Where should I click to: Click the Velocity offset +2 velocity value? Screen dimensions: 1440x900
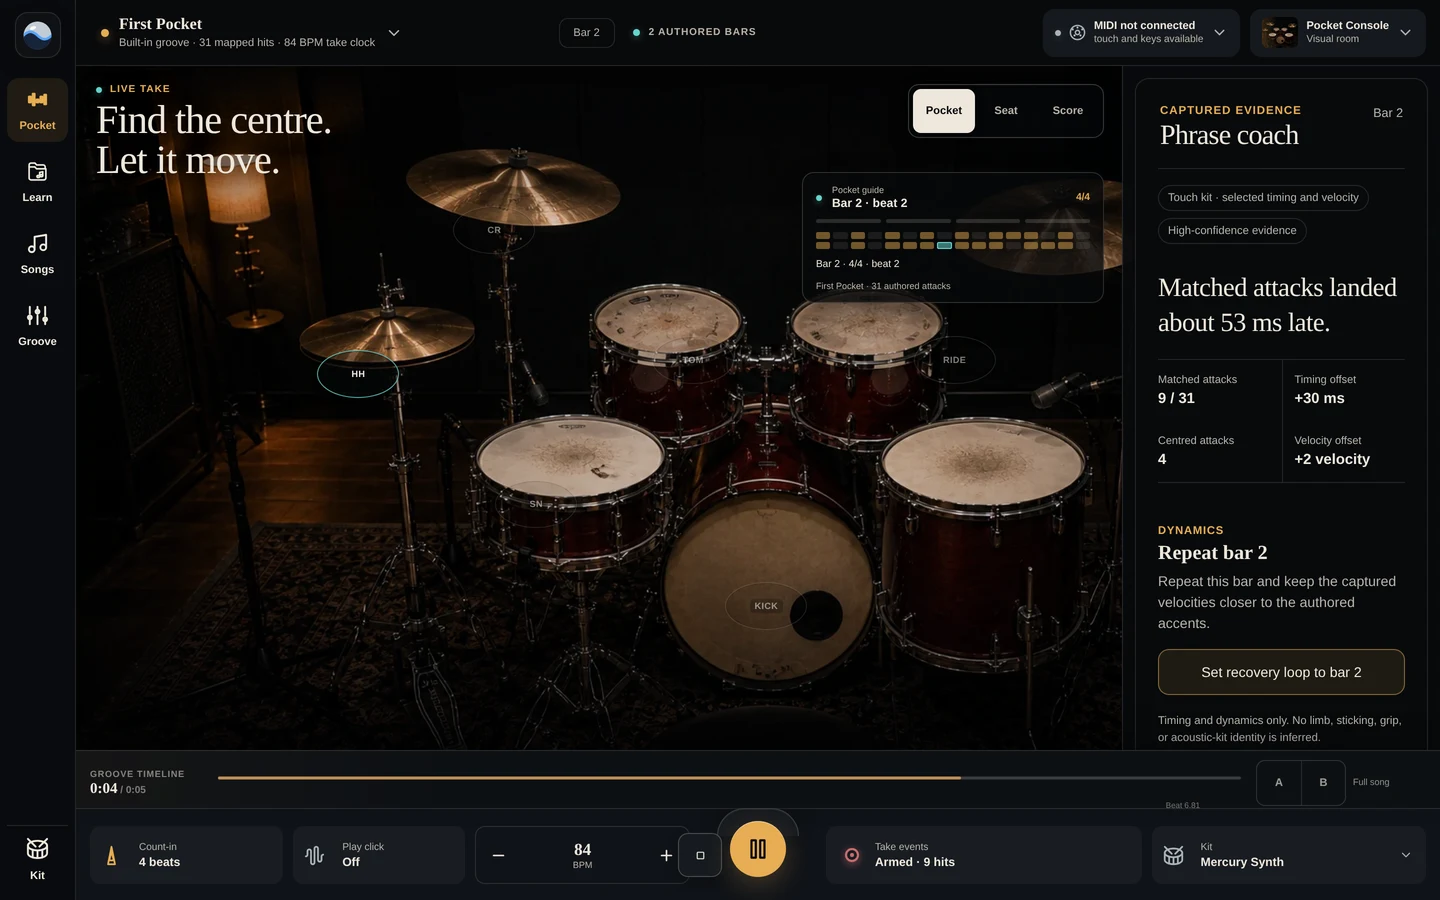(1332, 459)
